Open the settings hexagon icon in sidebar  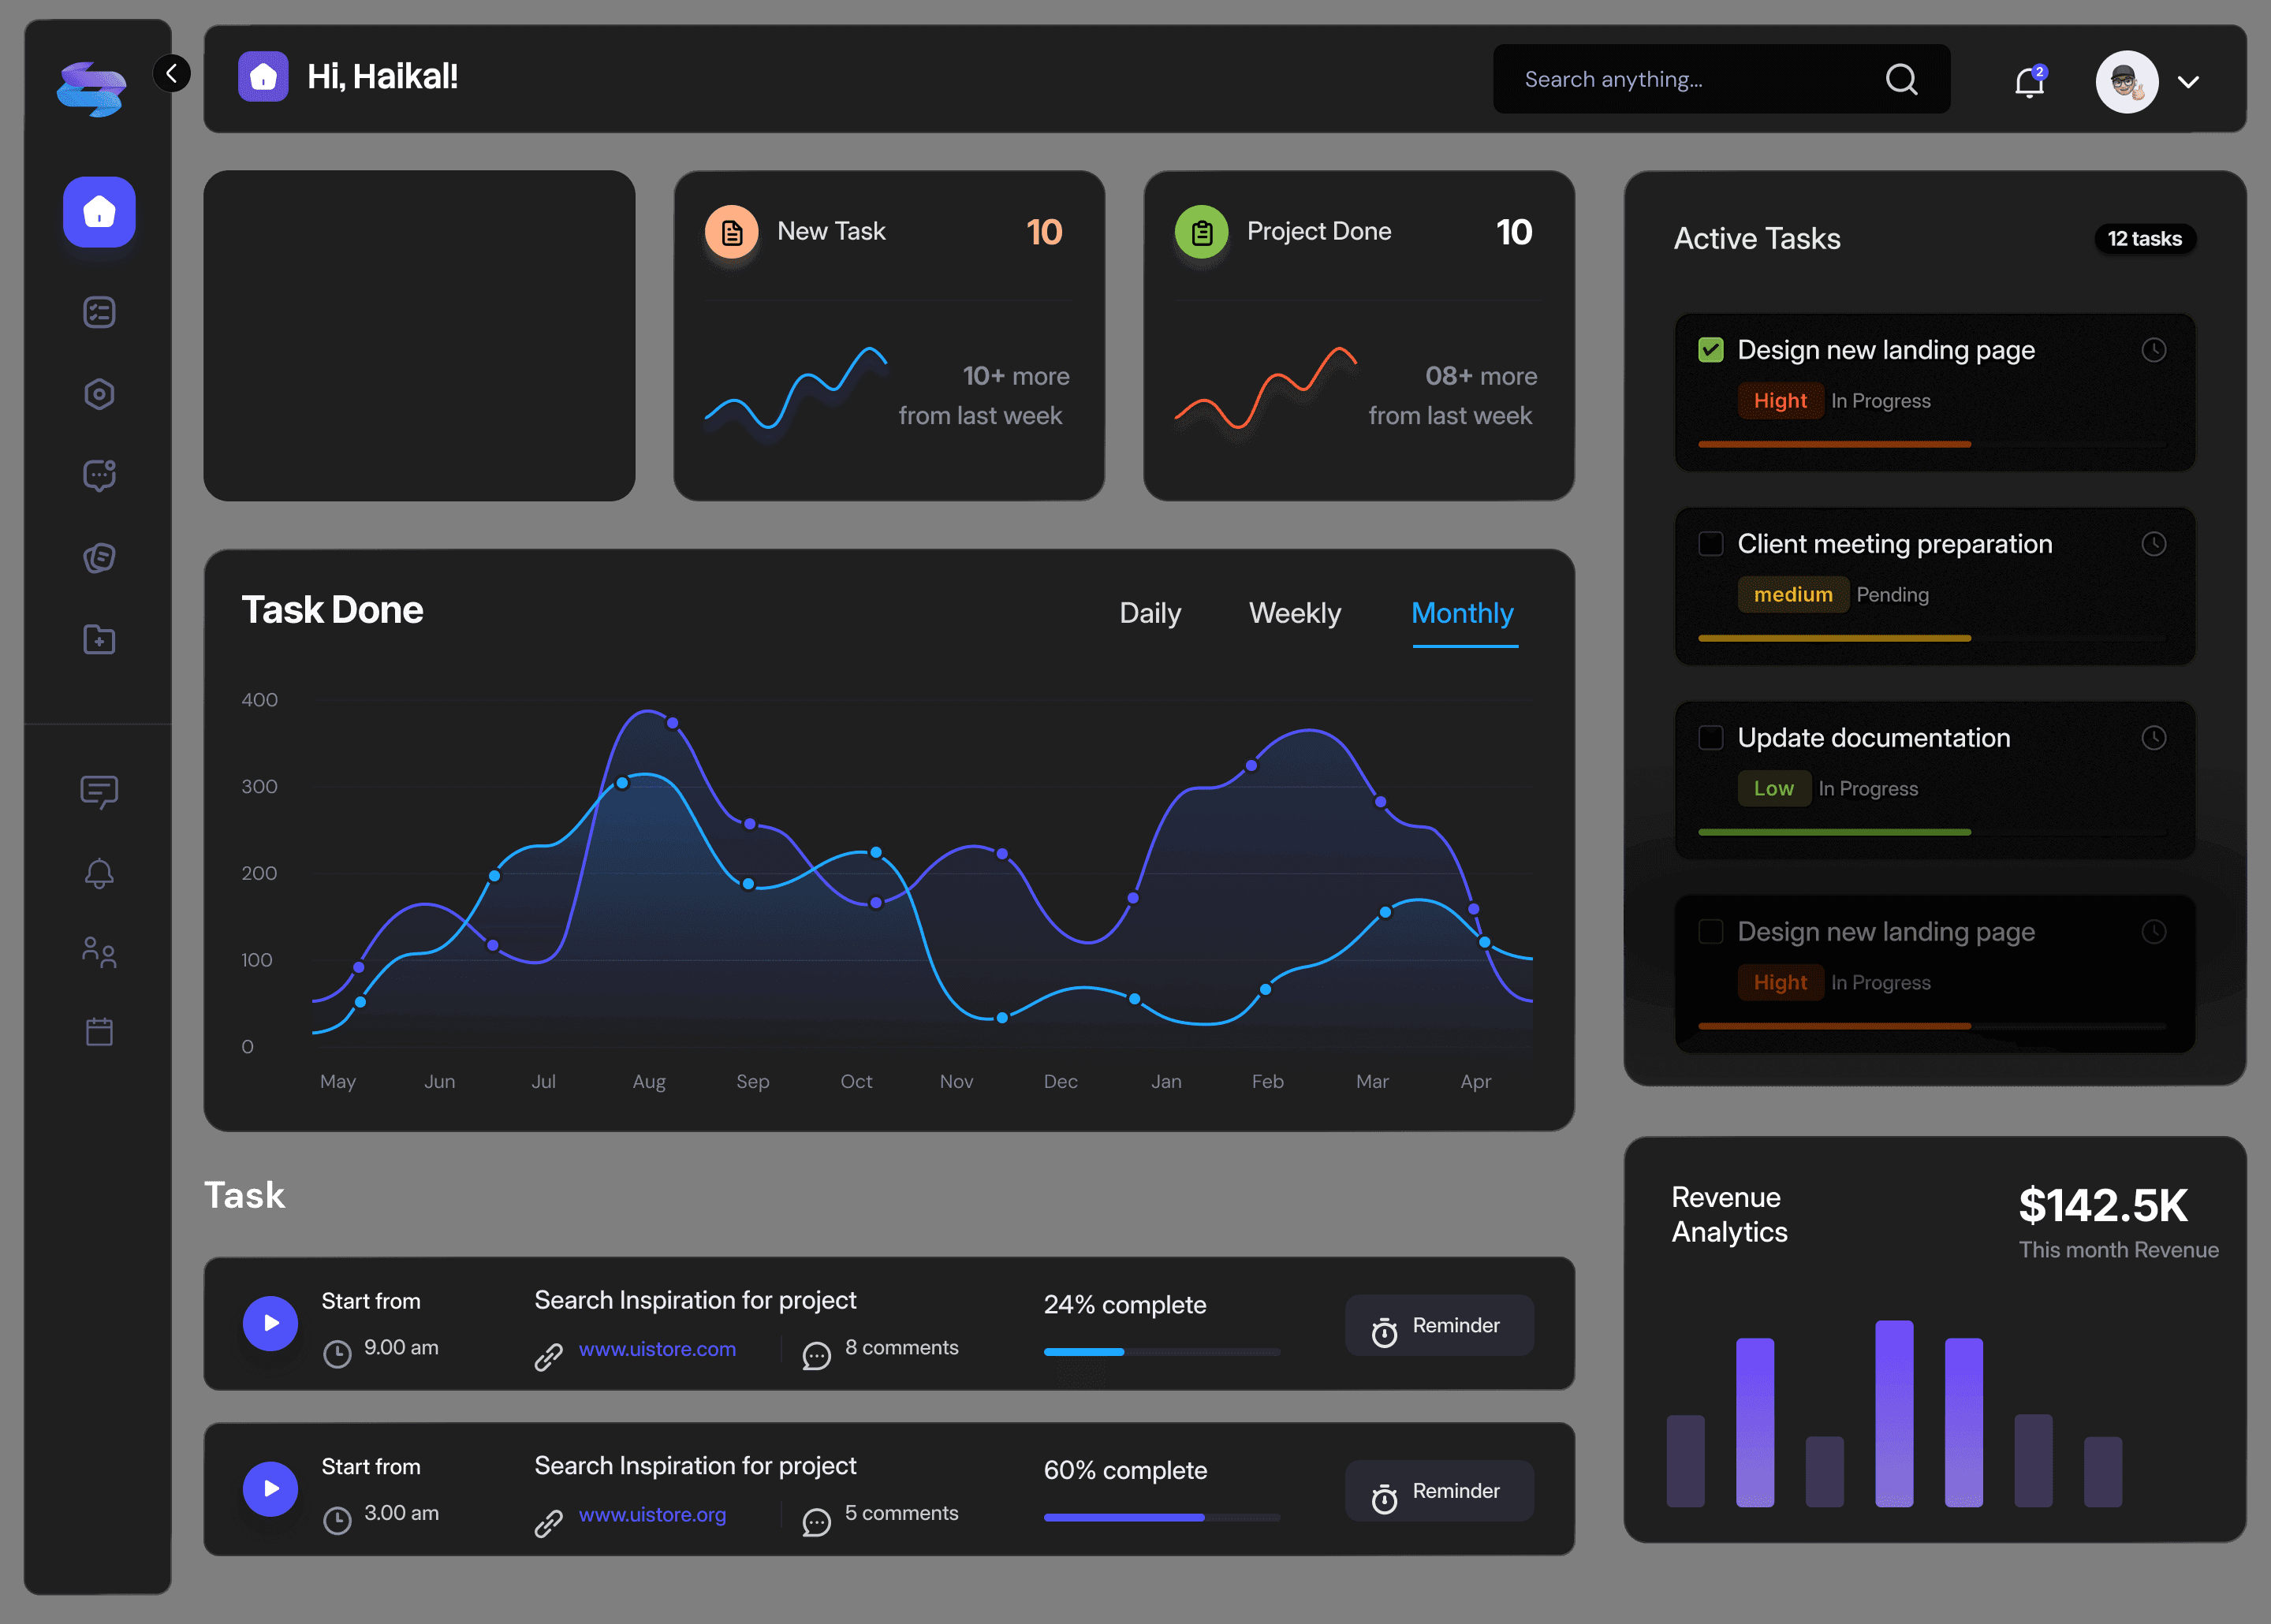point(98,394)
